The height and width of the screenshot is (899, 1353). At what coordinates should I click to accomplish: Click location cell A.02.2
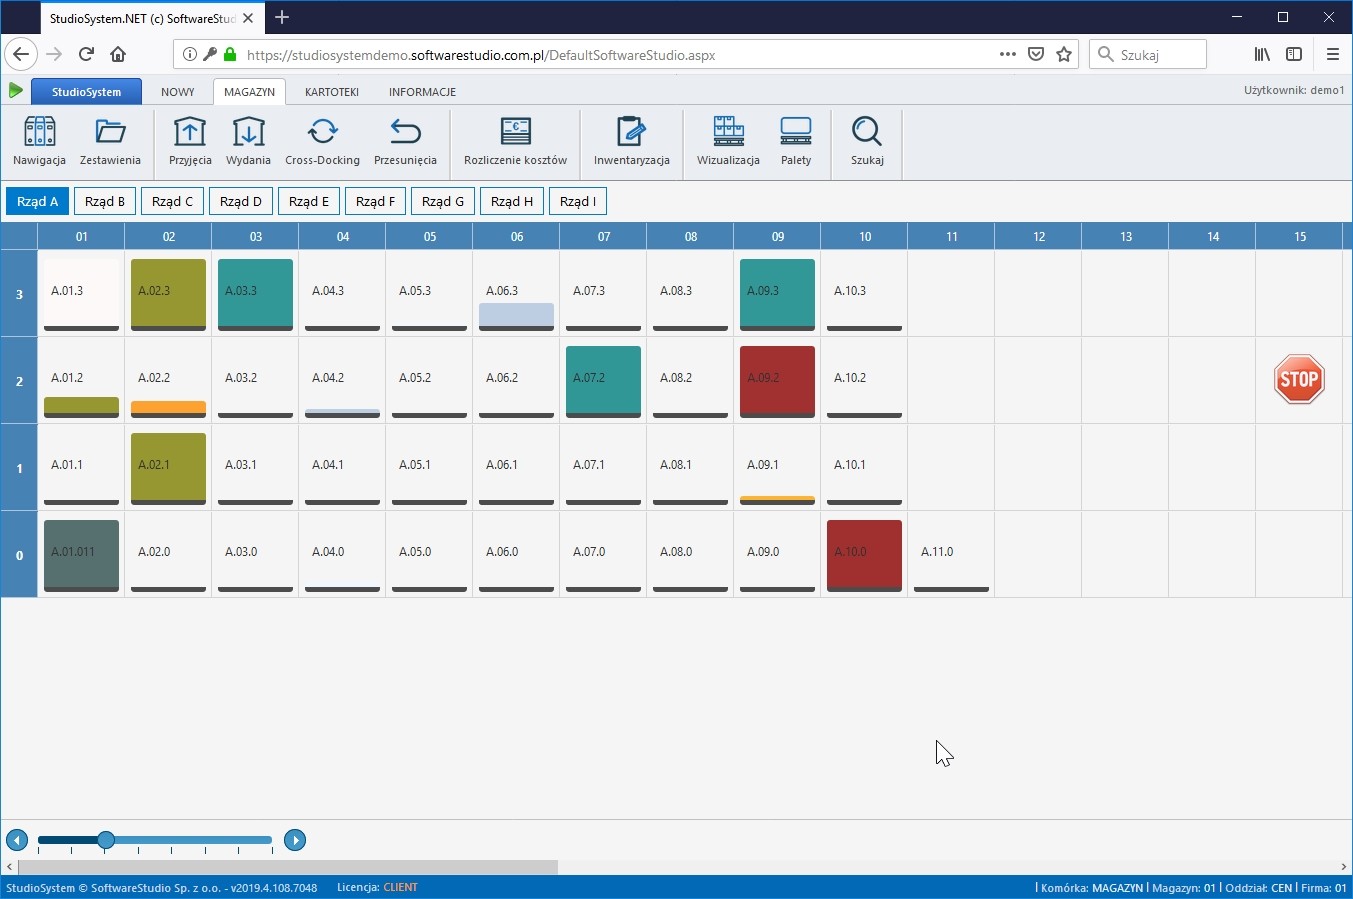[x=168, y=381]
